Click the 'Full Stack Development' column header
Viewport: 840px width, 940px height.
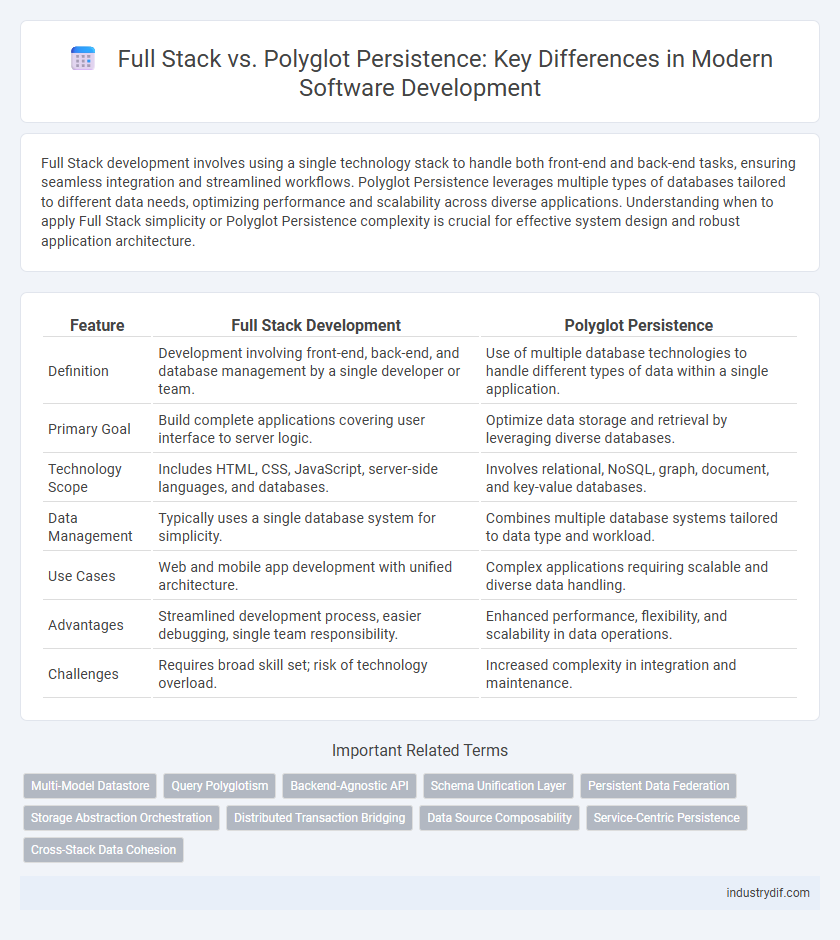316,326
